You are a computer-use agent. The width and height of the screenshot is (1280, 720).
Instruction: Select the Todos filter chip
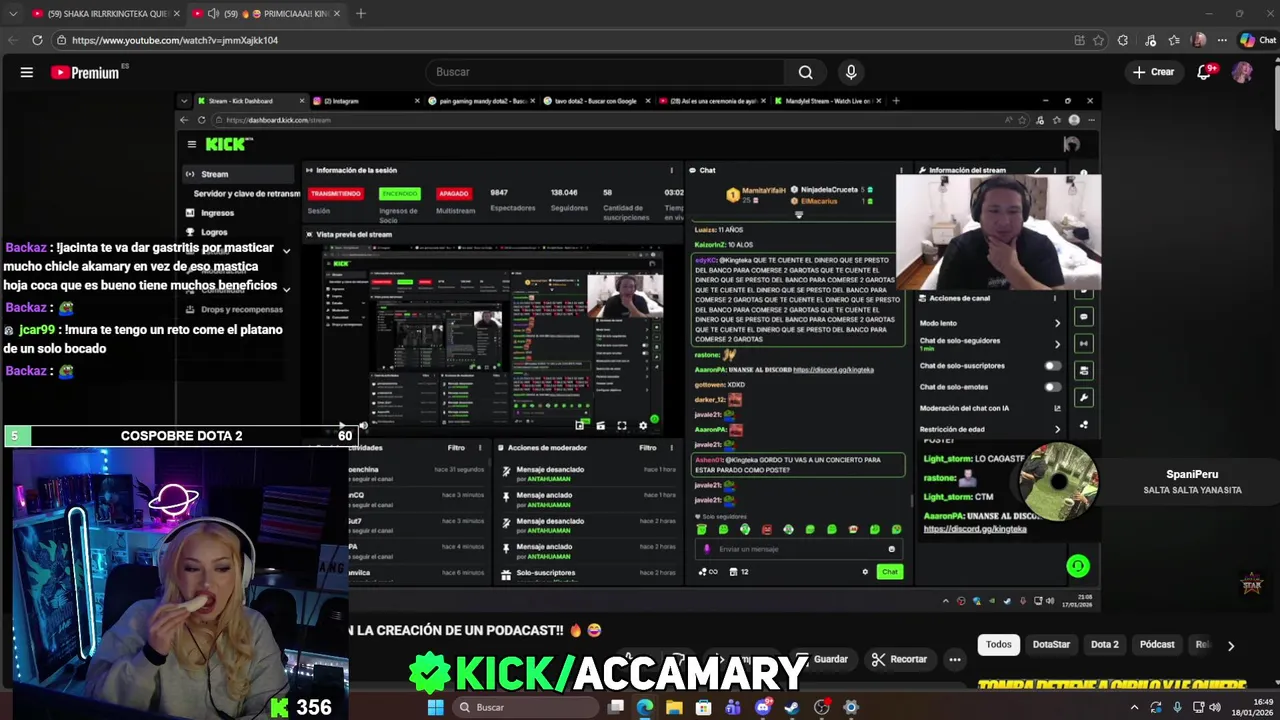999,644
